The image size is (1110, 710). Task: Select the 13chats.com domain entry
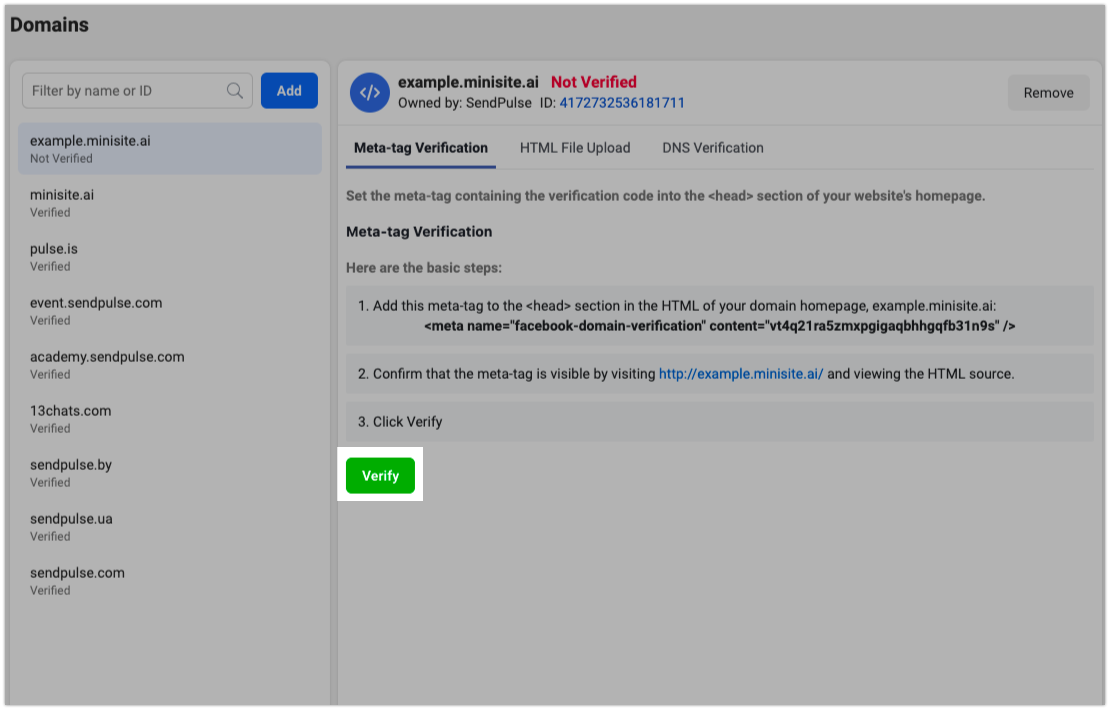pos(170,418)
